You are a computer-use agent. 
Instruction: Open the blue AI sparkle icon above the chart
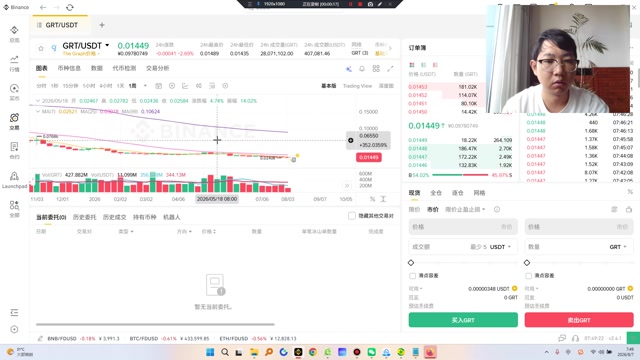click(349, 69)
